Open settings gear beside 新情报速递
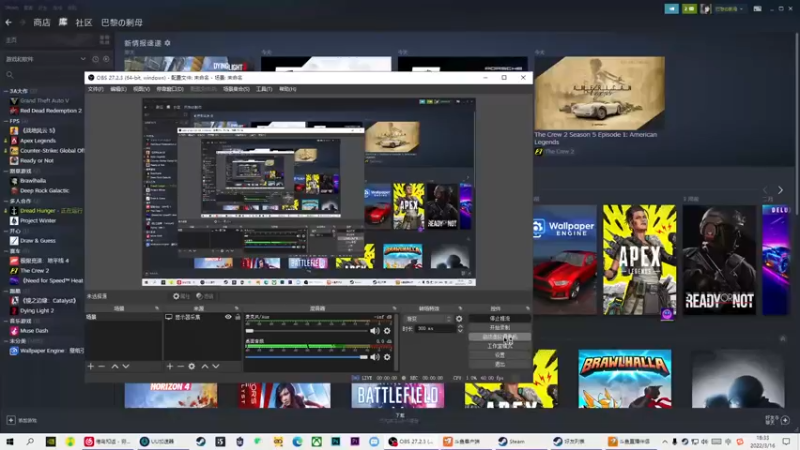 click(x=167, y=43)
